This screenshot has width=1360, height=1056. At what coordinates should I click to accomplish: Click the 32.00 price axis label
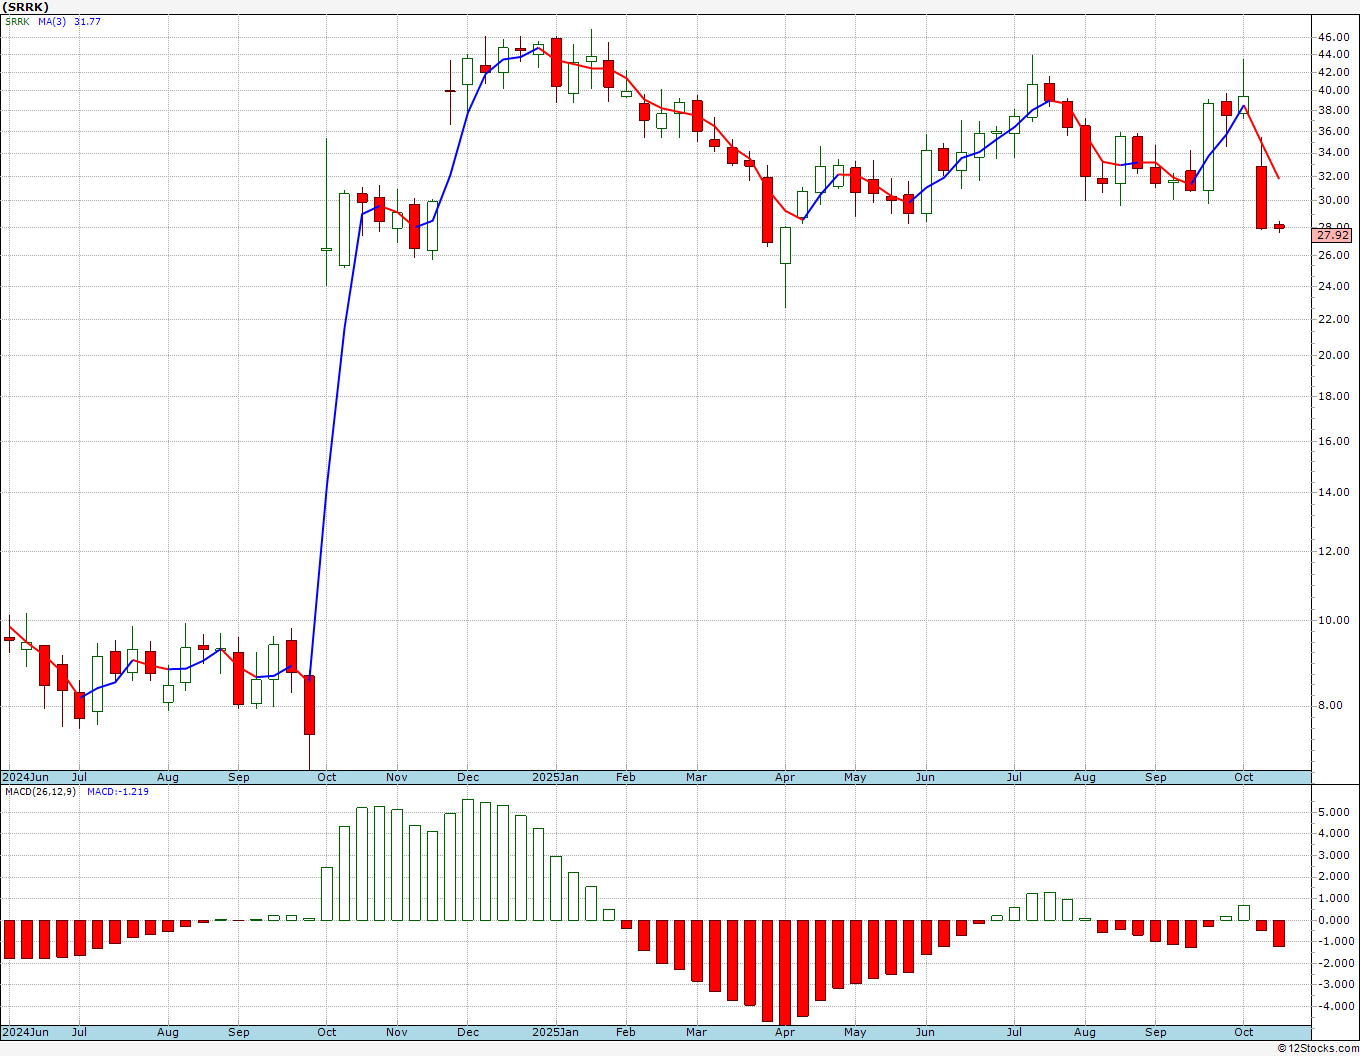(1333, 176)
